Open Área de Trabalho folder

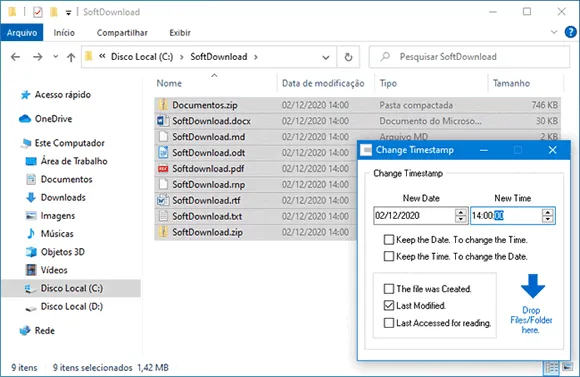(74, 161)
